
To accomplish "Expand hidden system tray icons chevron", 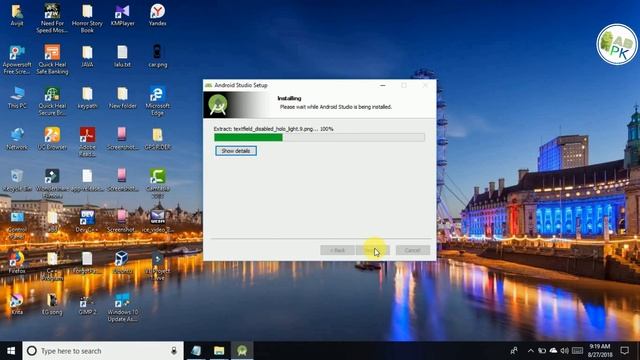I will [531, 351].
